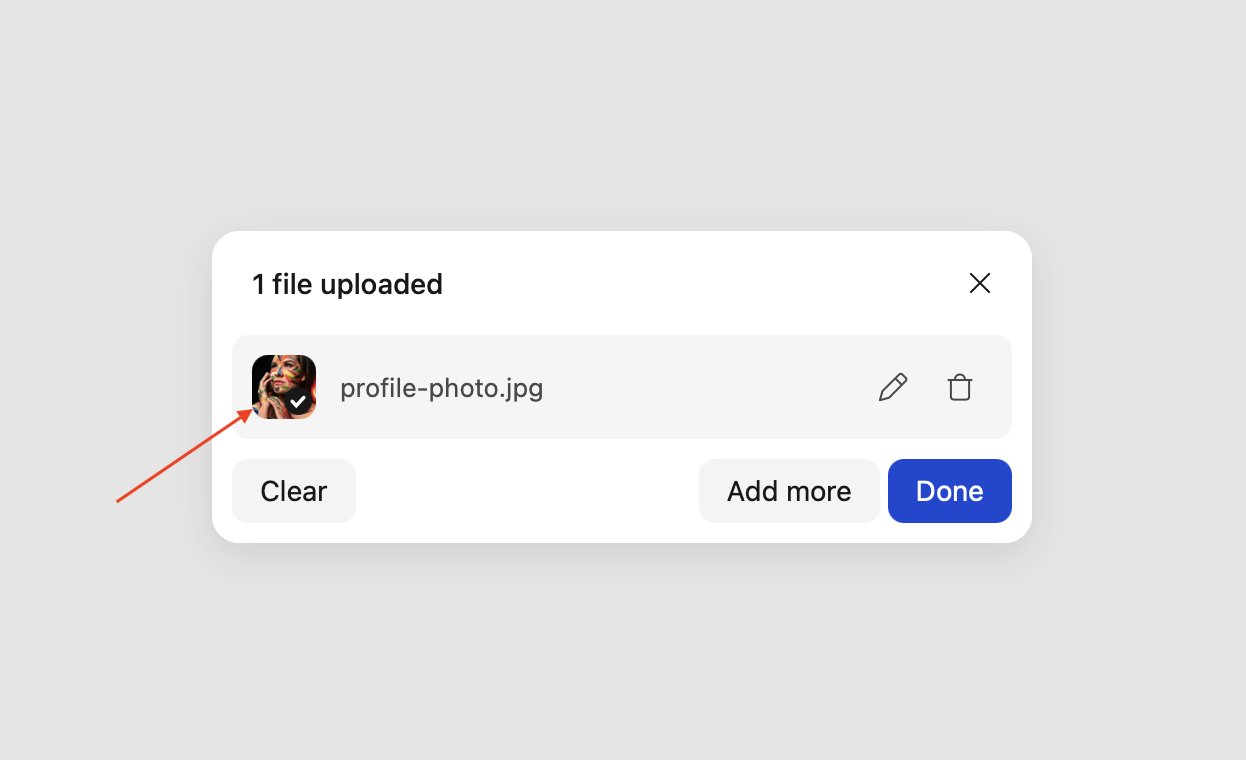The width and height of the screenshot is (1246, 760).
Task: Click the edit icon next to the trash can
Action: [x=893, y=387]
